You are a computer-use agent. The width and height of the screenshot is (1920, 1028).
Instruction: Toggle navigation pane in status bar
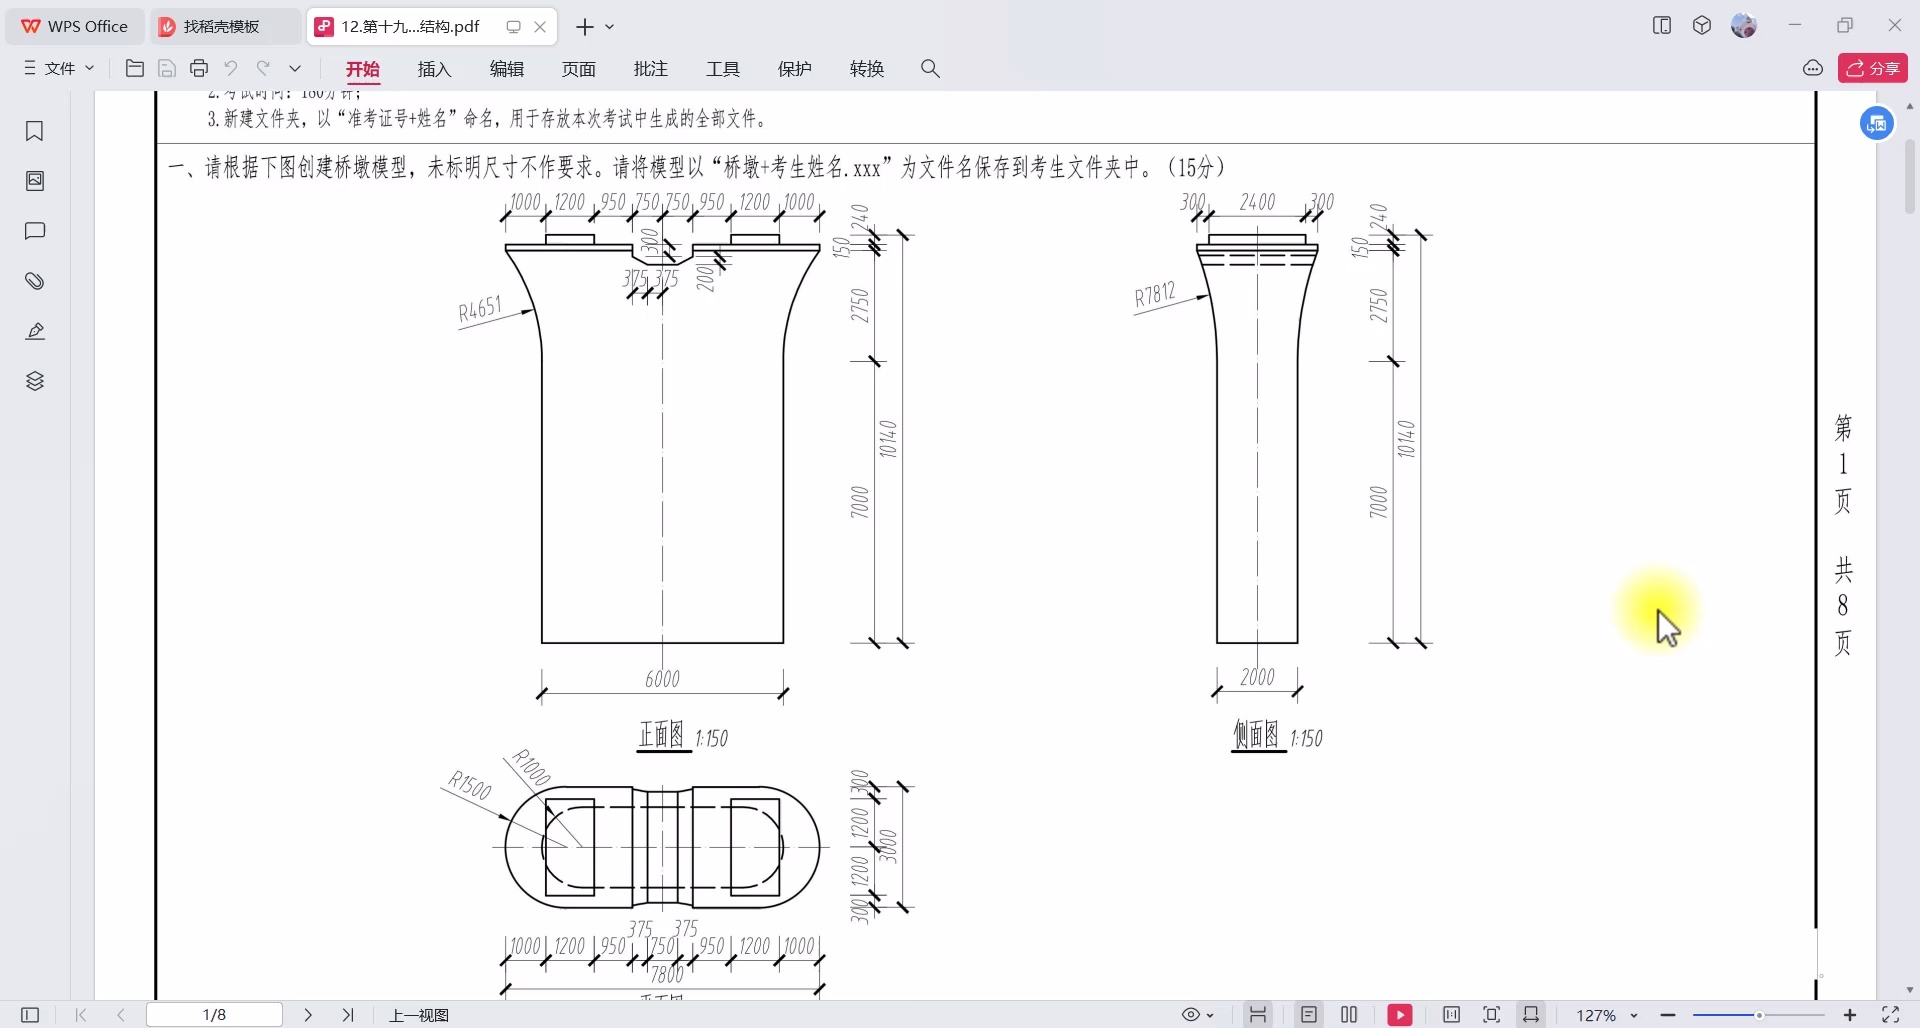(x=30, y=1015)
